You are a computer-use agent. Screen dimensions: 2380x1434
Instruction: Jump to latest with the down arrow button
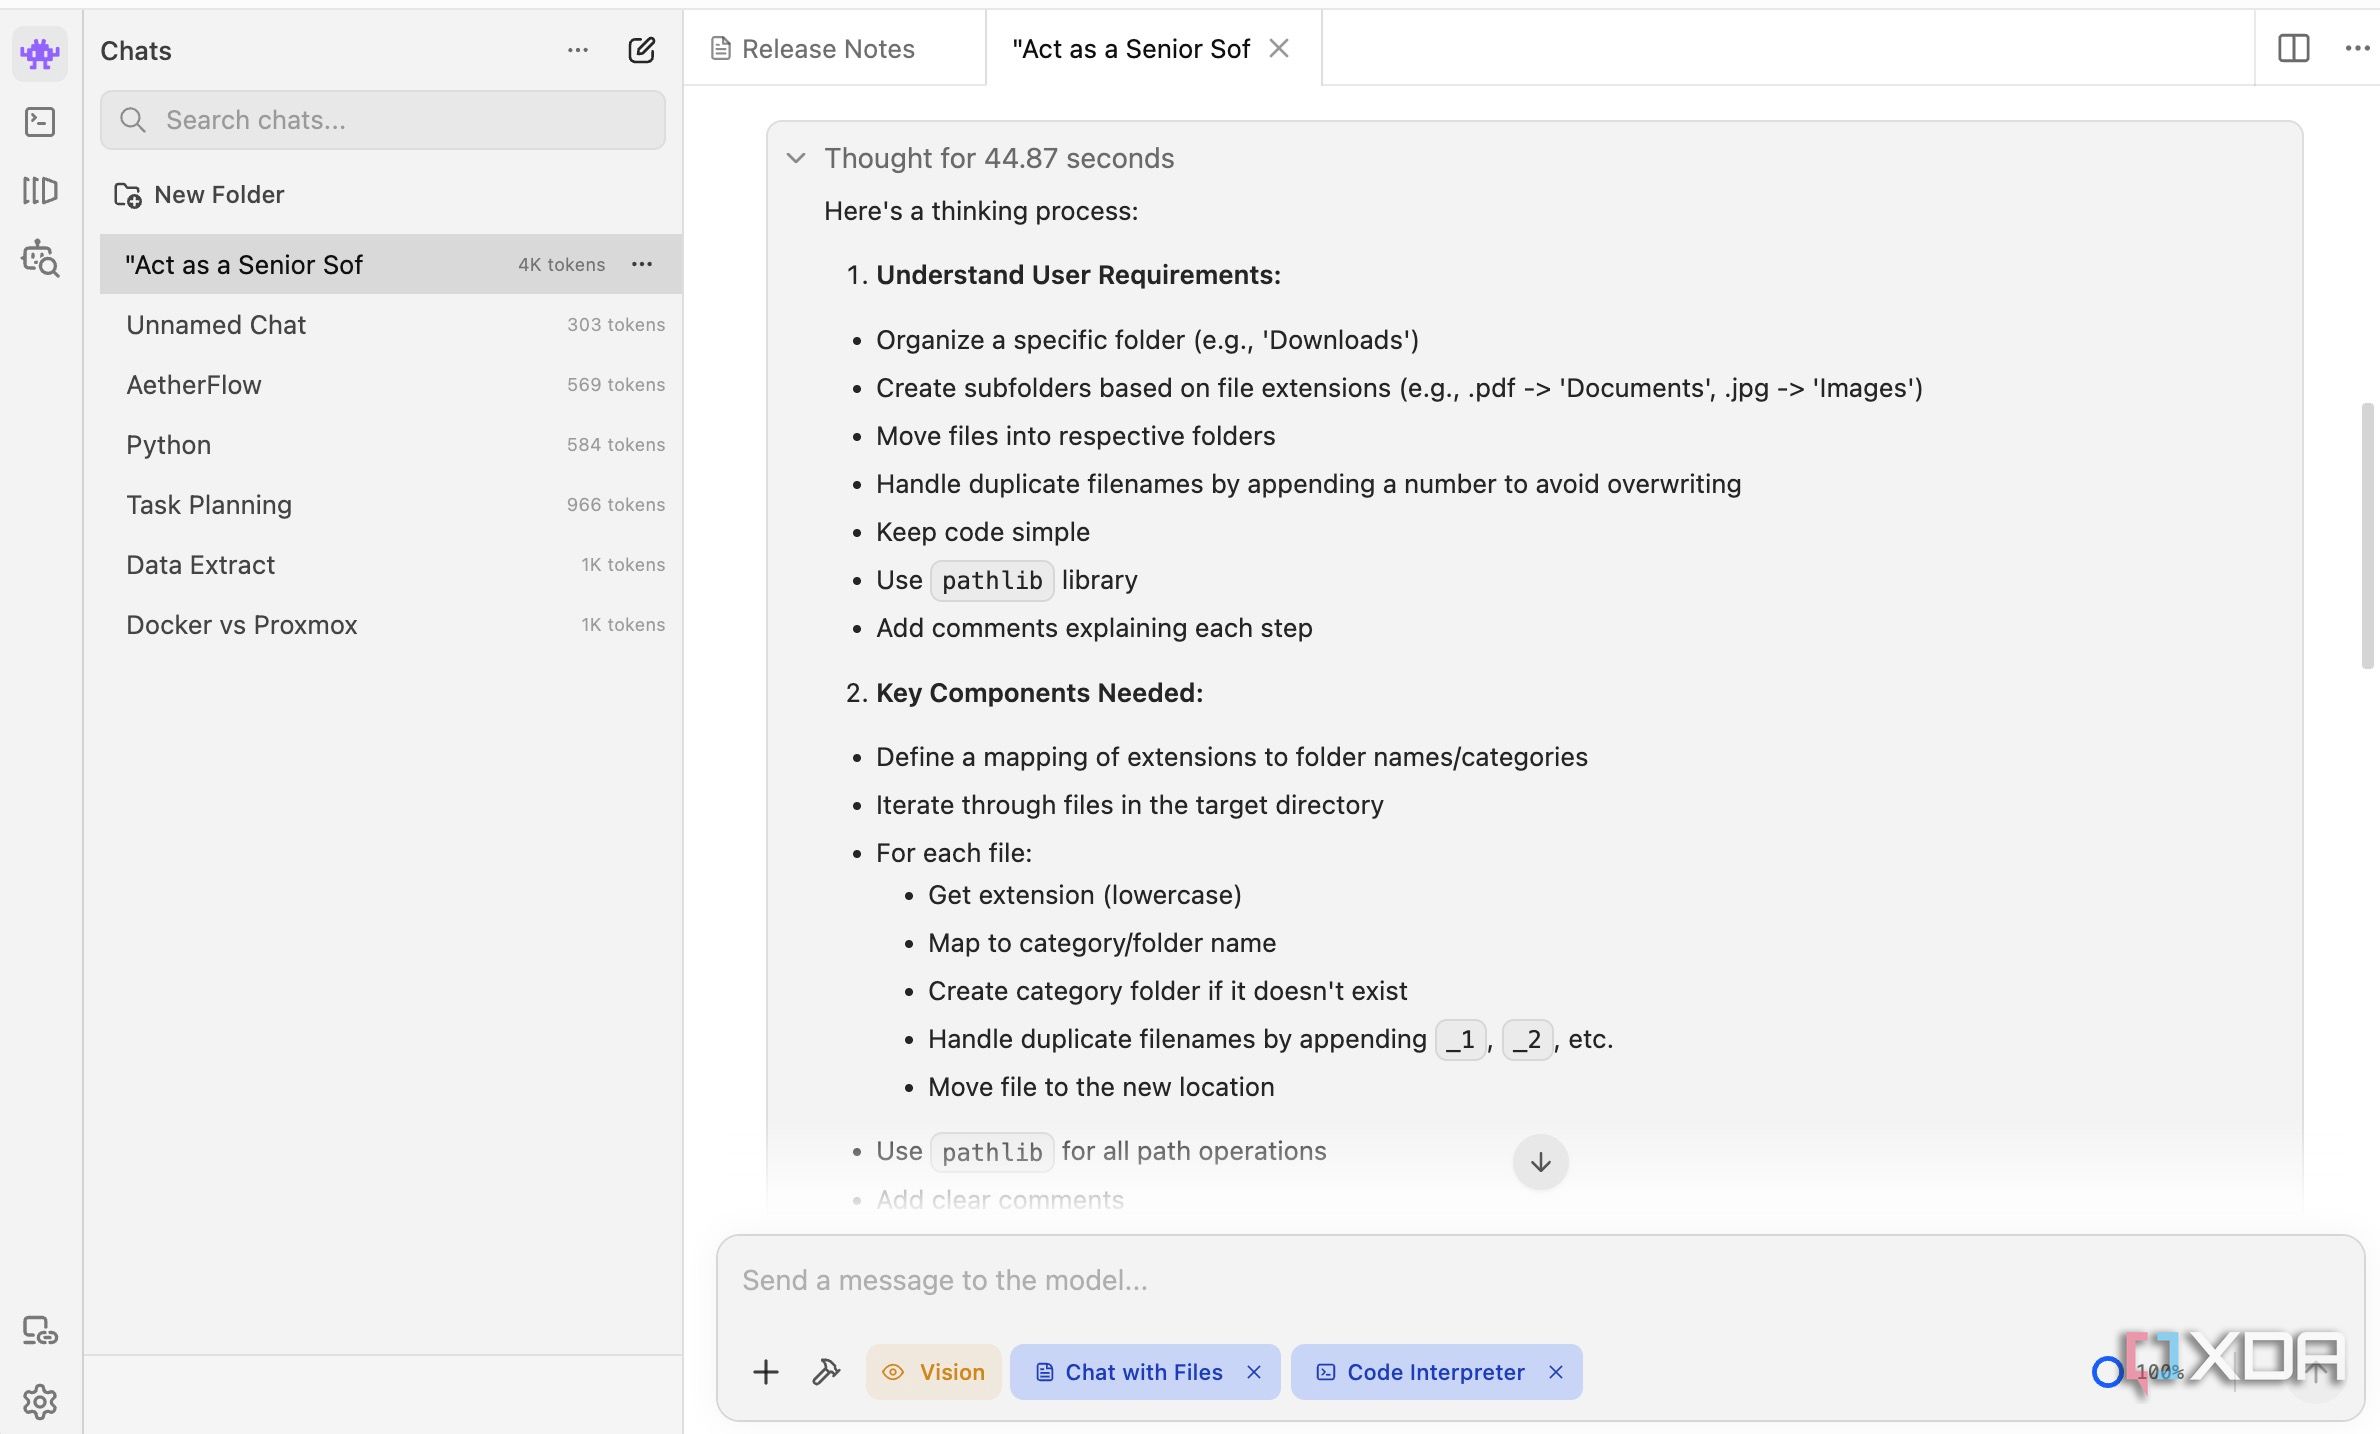pyautogui.click(x=1540, y=1162)
